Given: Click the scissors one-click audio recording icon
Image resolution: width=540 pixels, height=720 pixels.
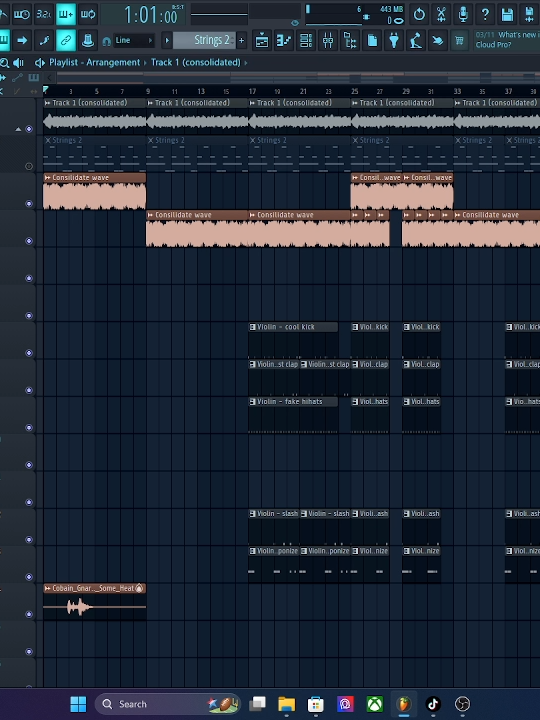Looking at the screenshot, I should [441, 14].
